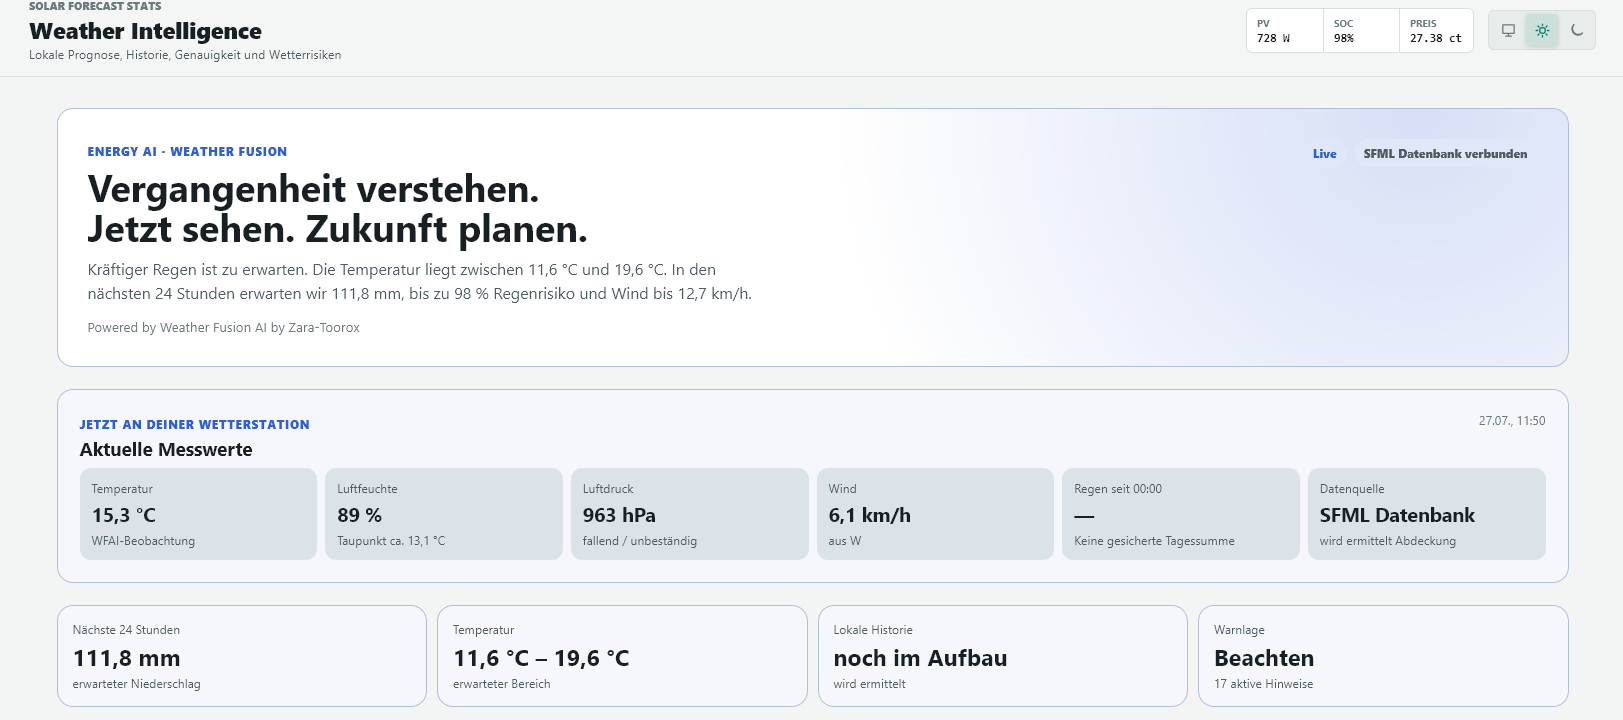Switch to system theme monitor icon
This screenshot has width=1623, height=720.
(1508, 30)
